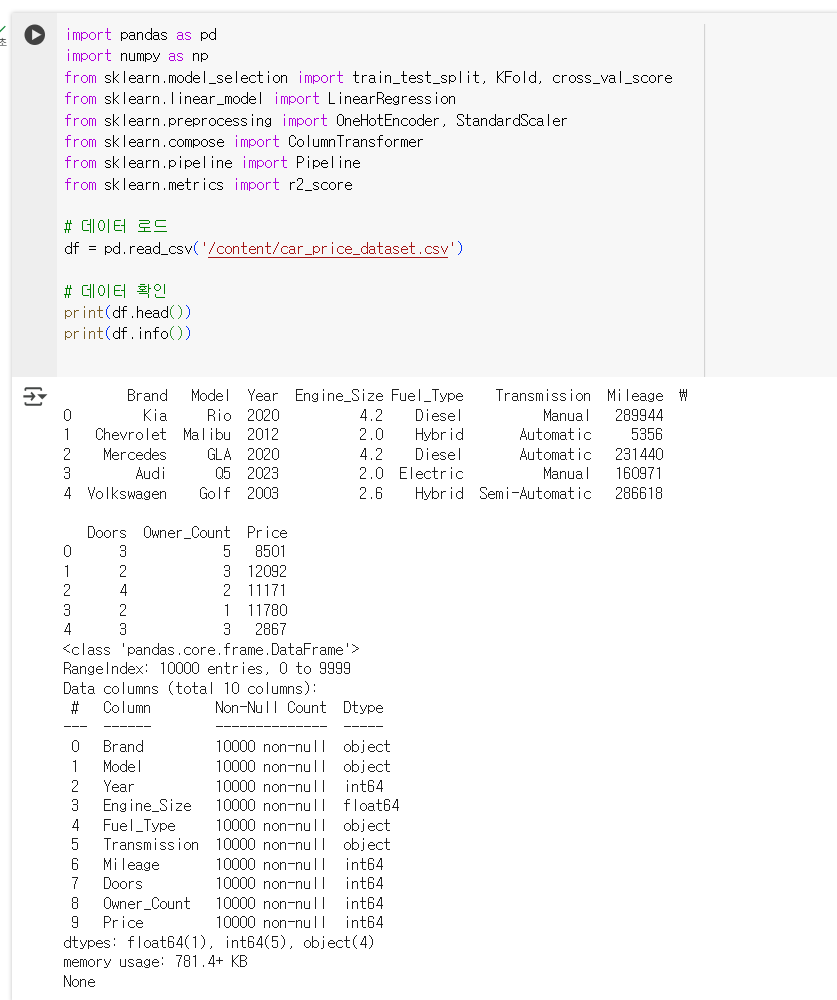The width and height of the screenshot is (837, 1000).
Task: Click the 'Chevrolet' cell in row 1
Action: [130, 435]
